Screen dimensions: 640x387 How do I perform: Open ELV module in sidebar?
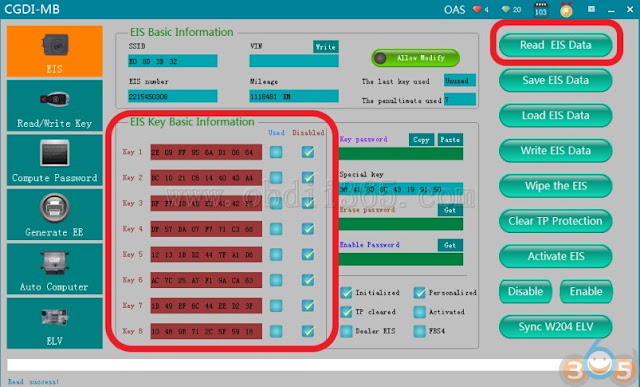click(55, 323)
